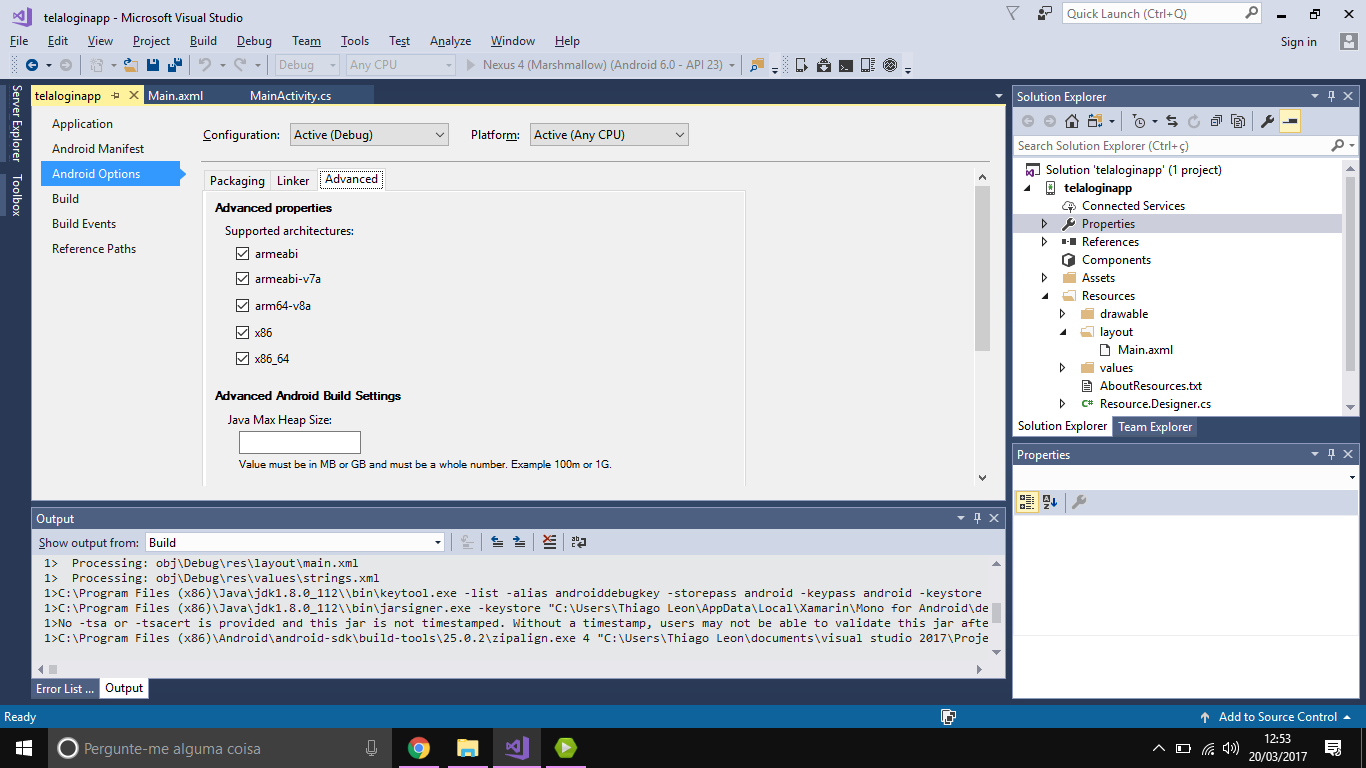Expand the Properties node in Solution Explorer

pyautogui.click(x=1045, y=224)
